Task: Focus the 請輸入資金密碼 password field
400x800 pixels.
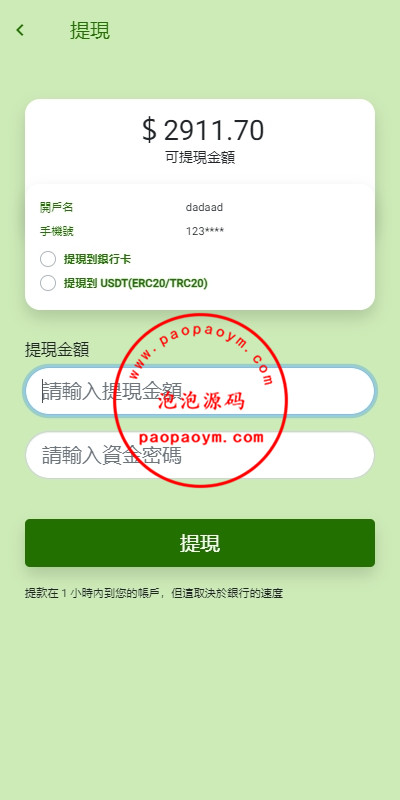Action: pyautogui.click(x=200, y=455)
